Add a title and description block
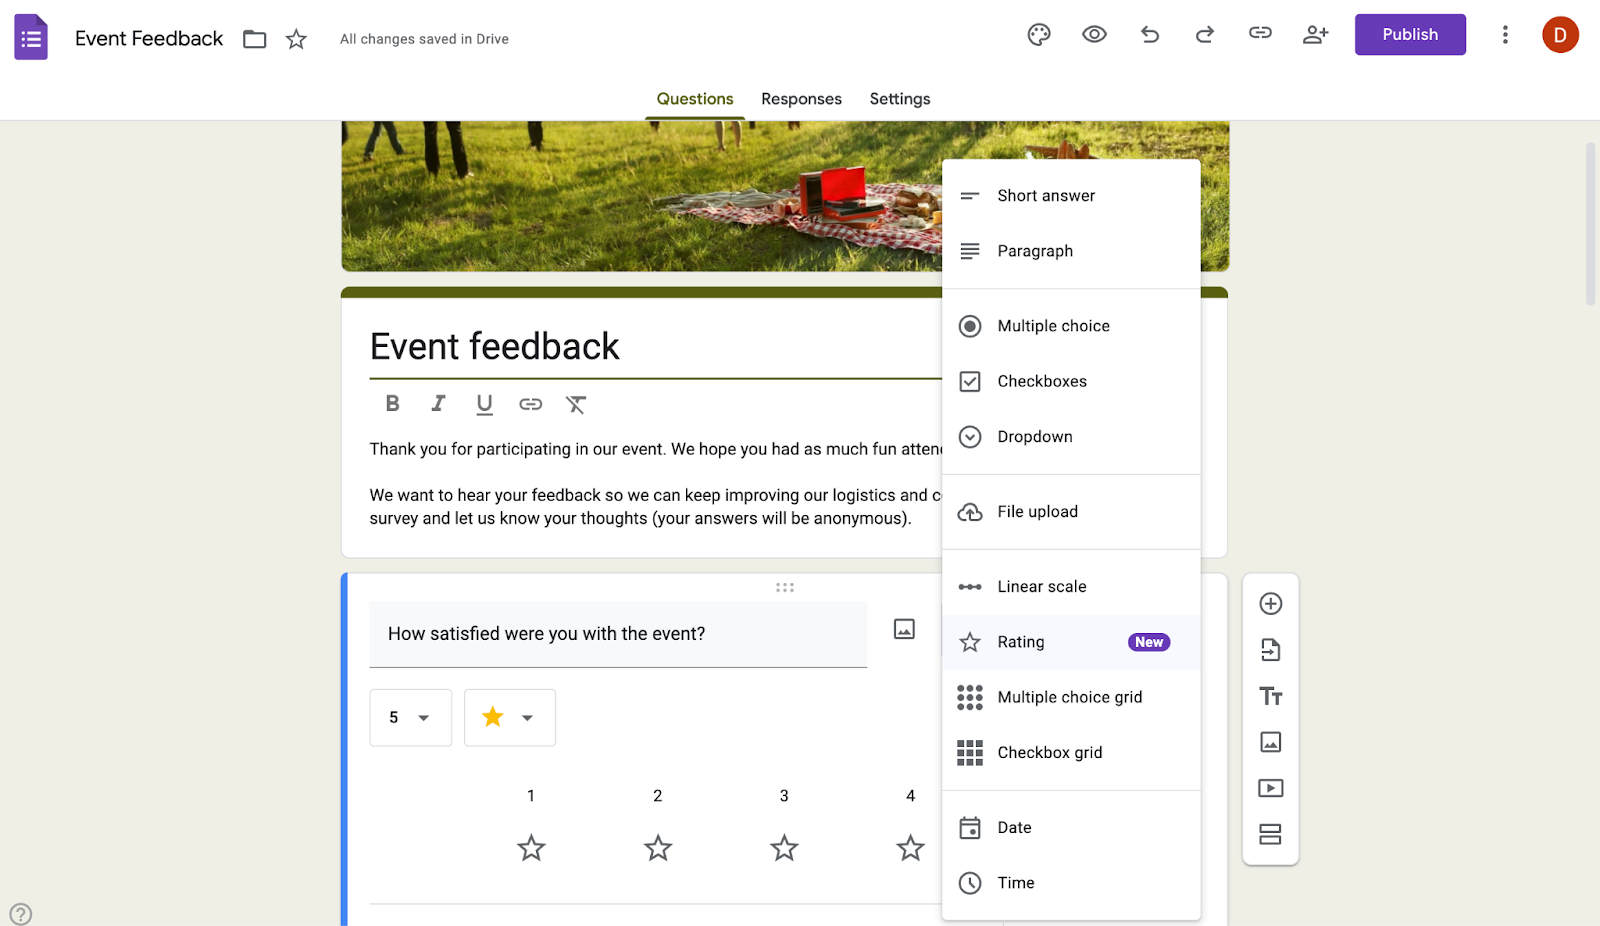 click(1270, 696)
